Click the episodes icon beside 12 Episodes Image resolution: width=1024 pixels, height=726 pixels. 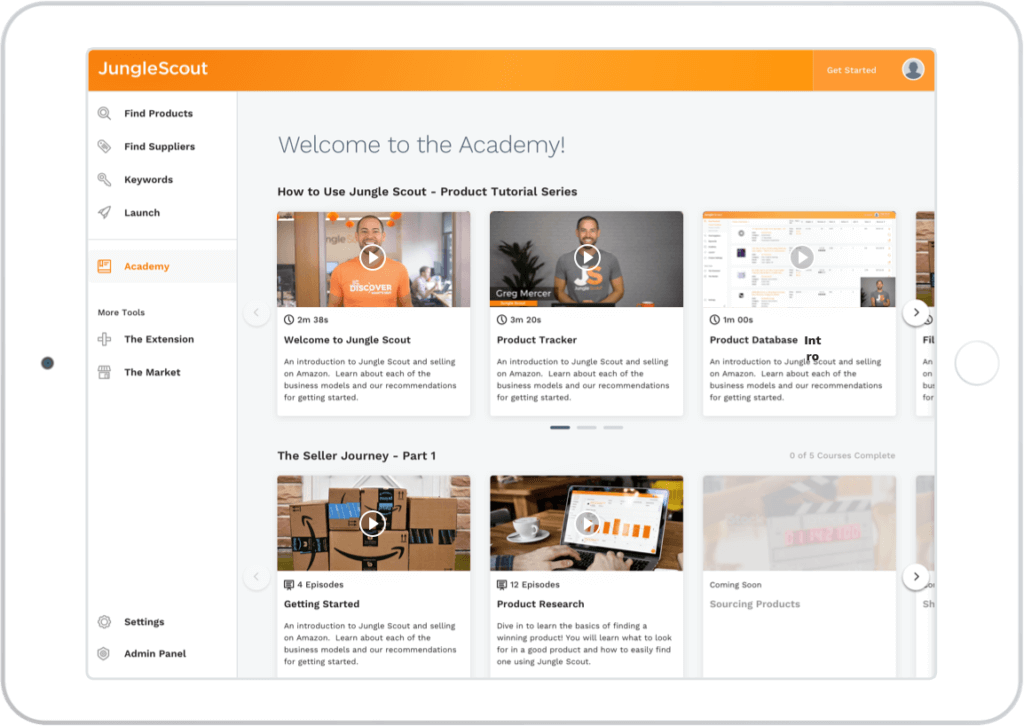click(x=502, y=584)
